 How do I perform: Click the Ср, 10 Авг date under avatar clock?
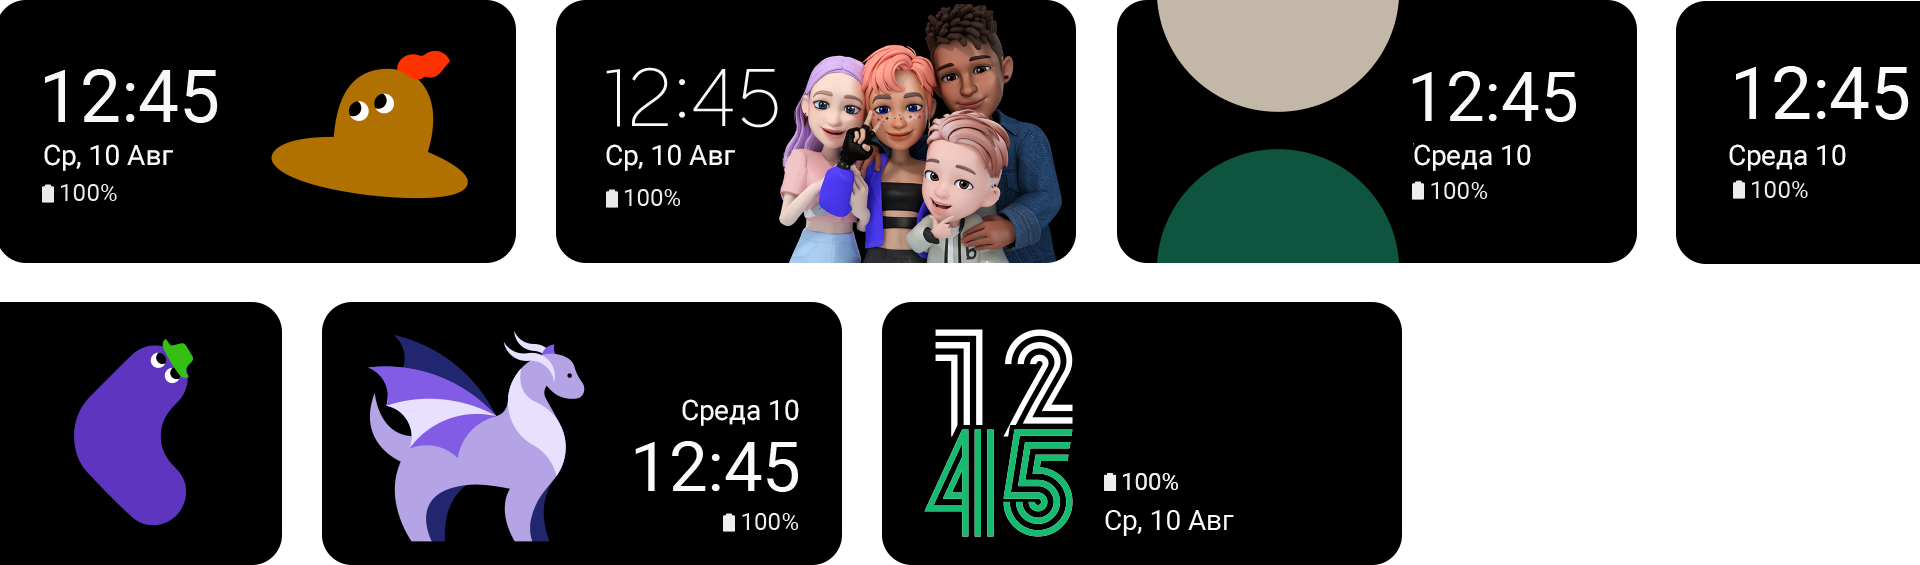point(670,156)
